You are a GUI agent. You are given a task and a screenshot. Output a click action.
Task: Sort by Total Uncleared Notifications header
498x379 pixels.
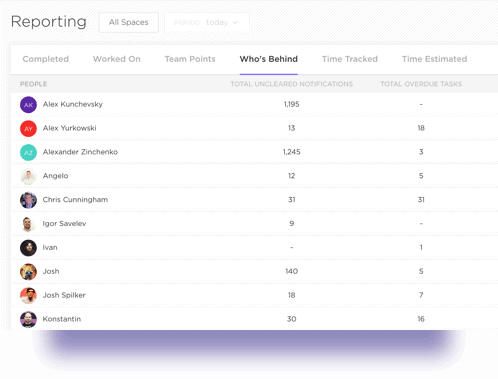pos(292,84)
